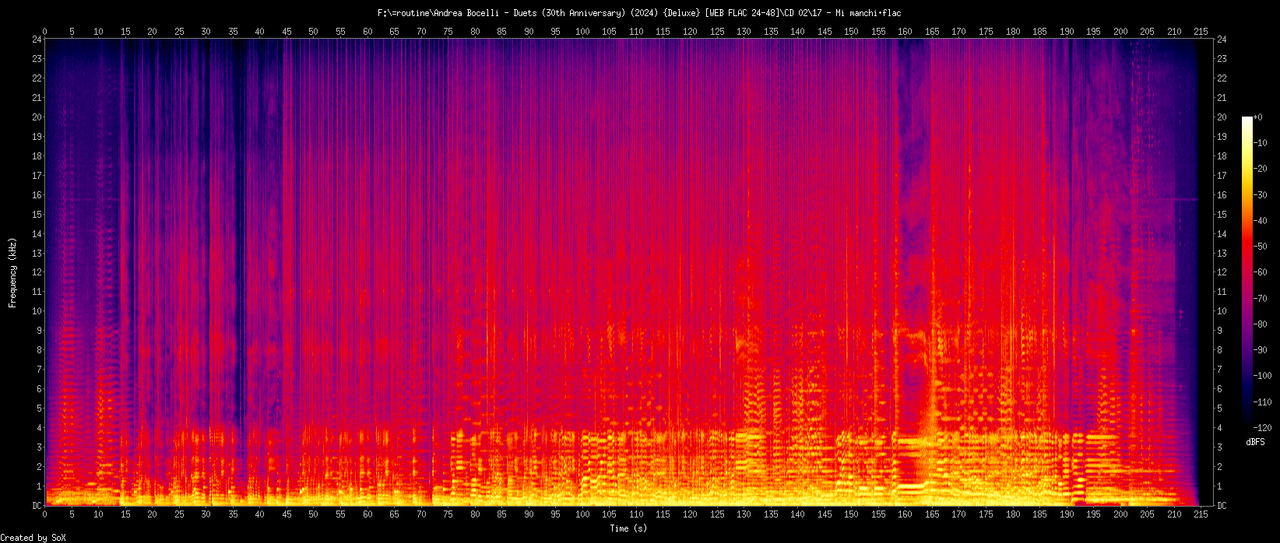Click "75" on the top time axis
1280x543 pixels.
[449, 32]
